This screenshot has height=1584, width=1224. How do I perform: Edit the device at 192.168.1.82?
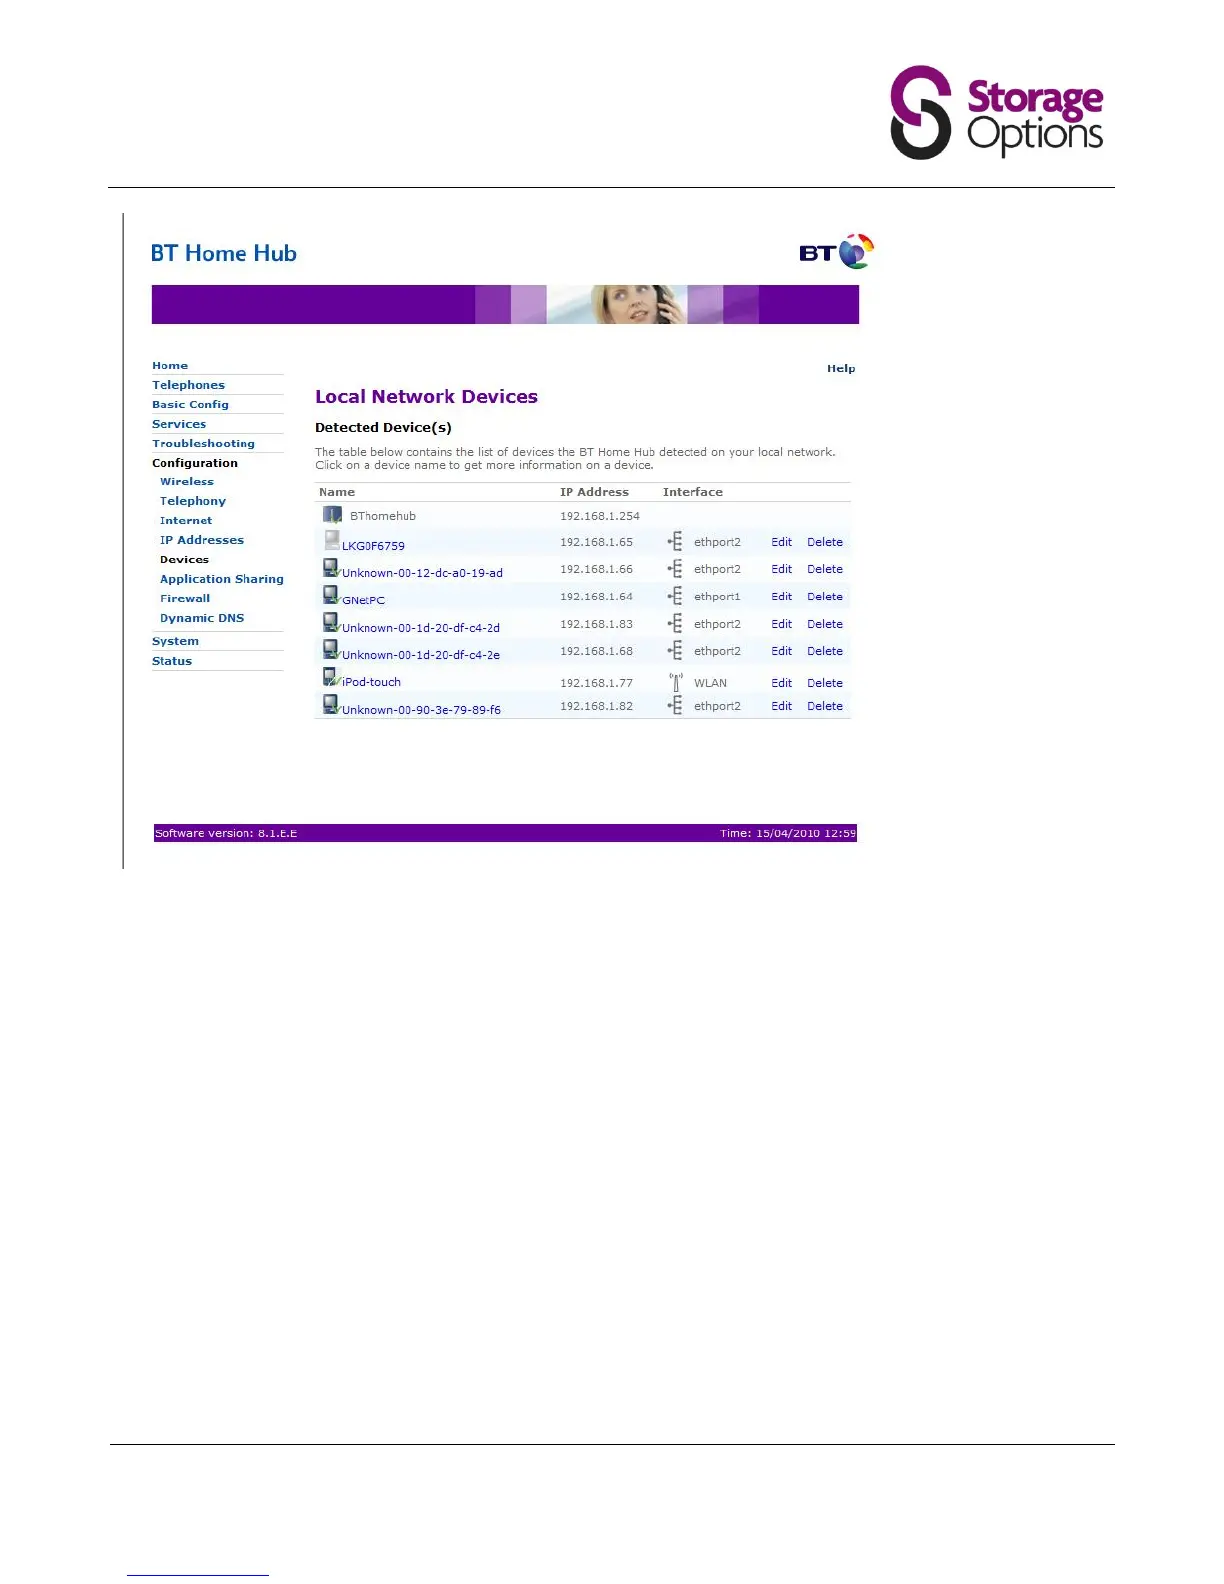tap(781, 706)
